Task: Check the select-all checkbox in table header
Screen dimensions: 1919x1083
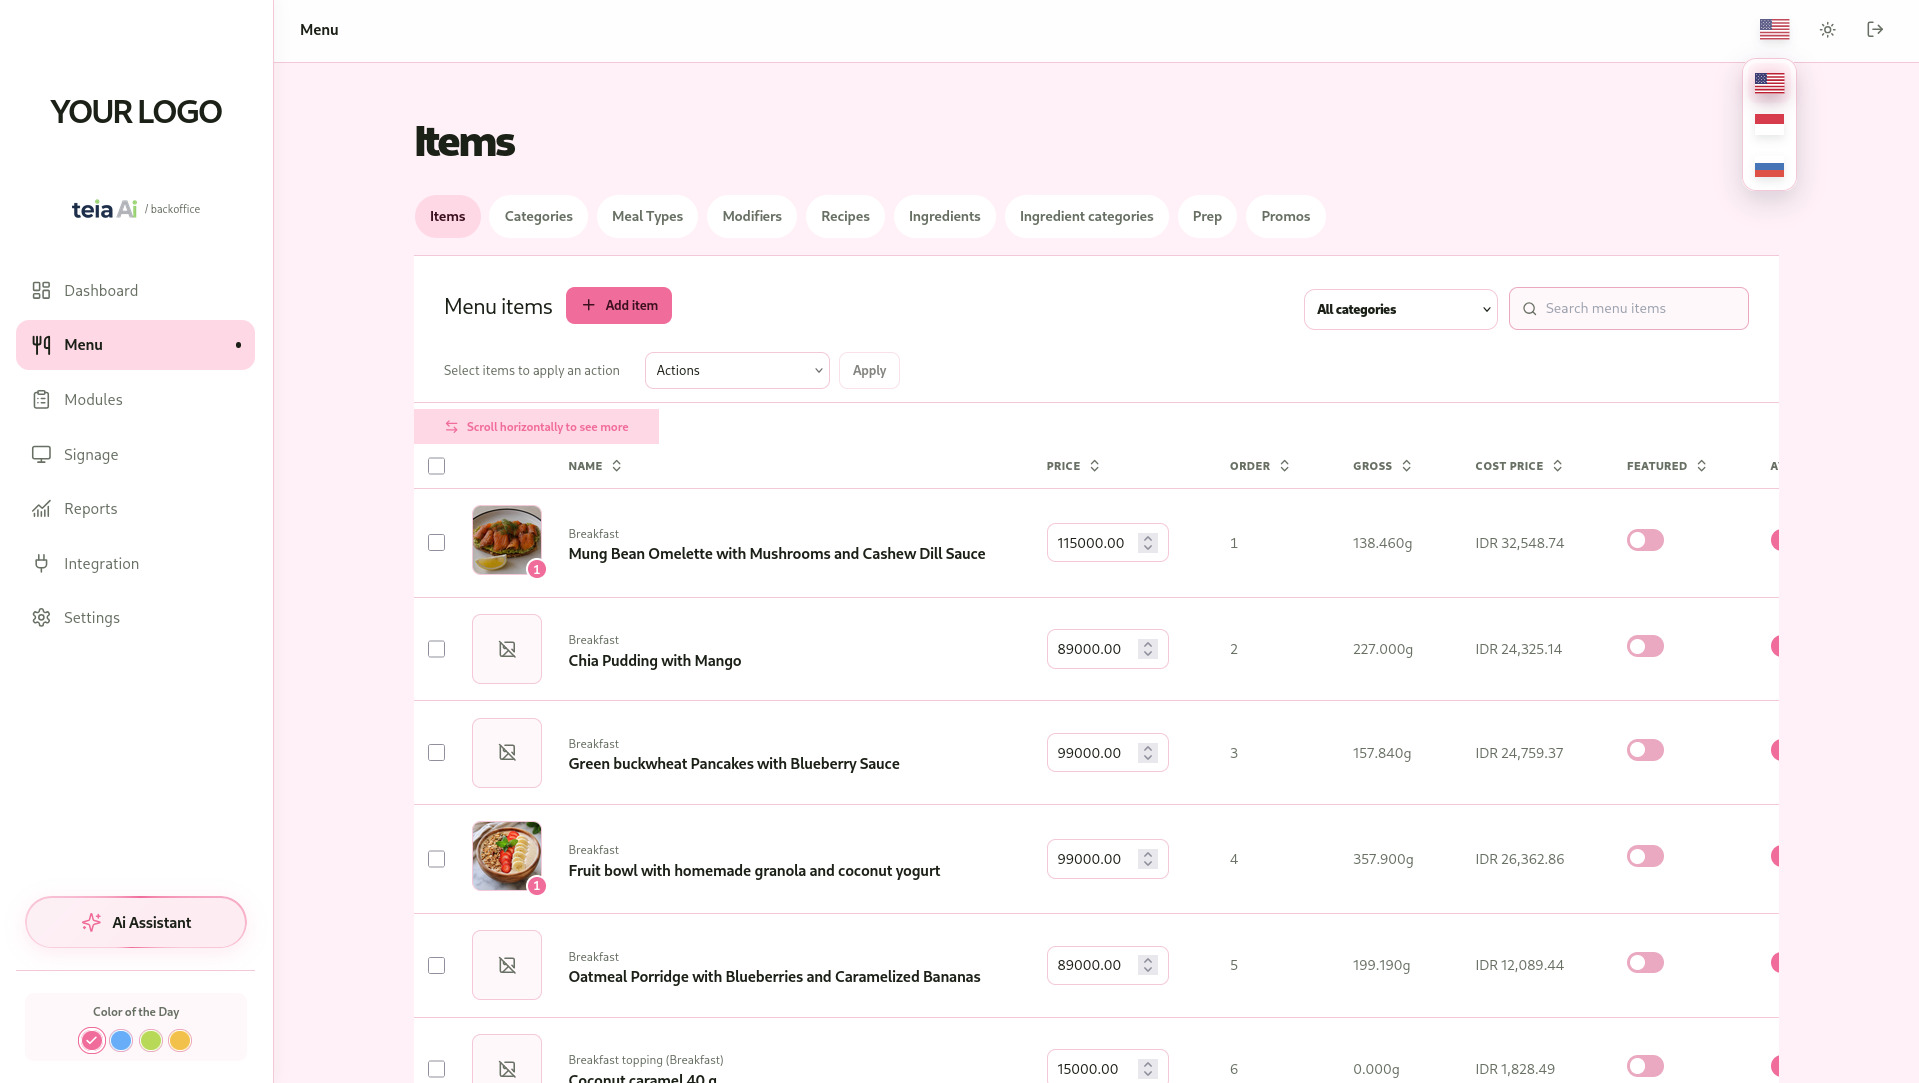Action: (x=436, y=466)
